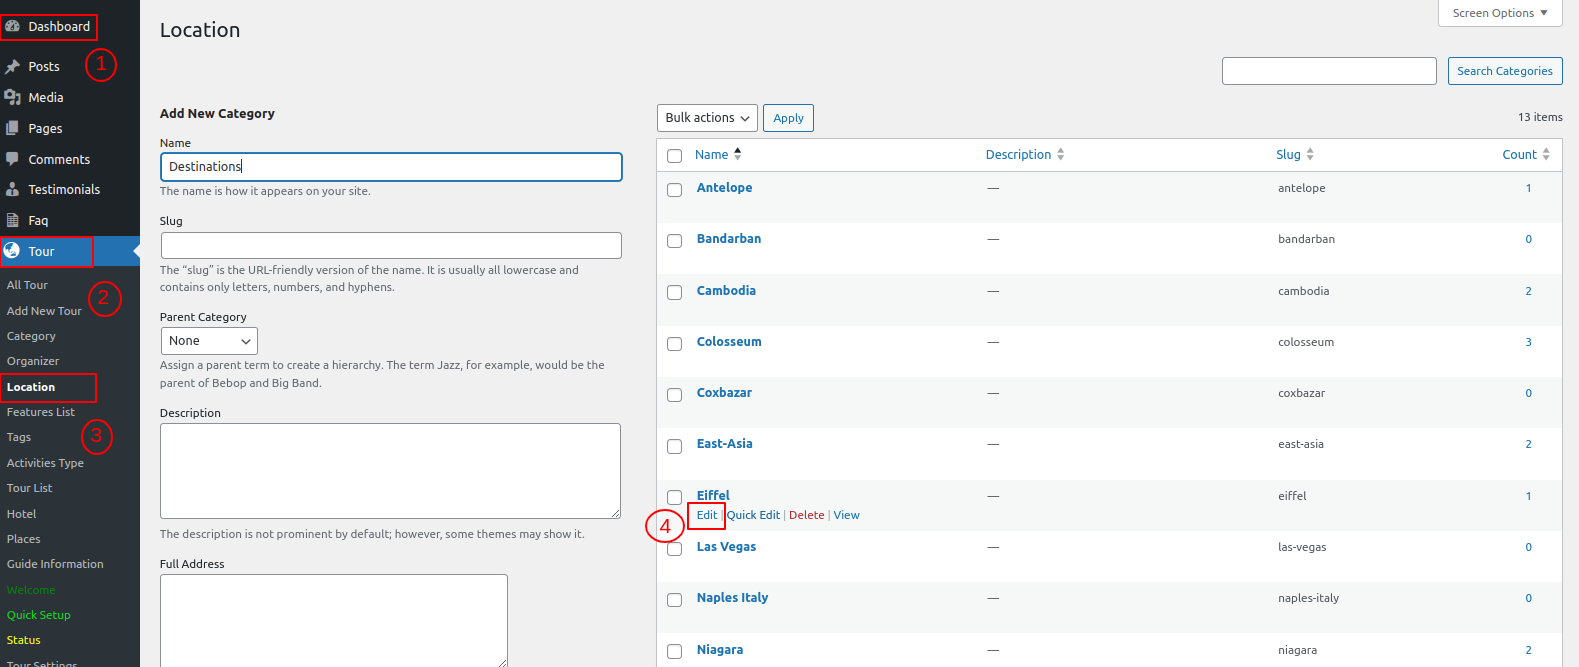Screen dimensions: 1579x667
Task: Focus the Slug text field
Action: 391,246
